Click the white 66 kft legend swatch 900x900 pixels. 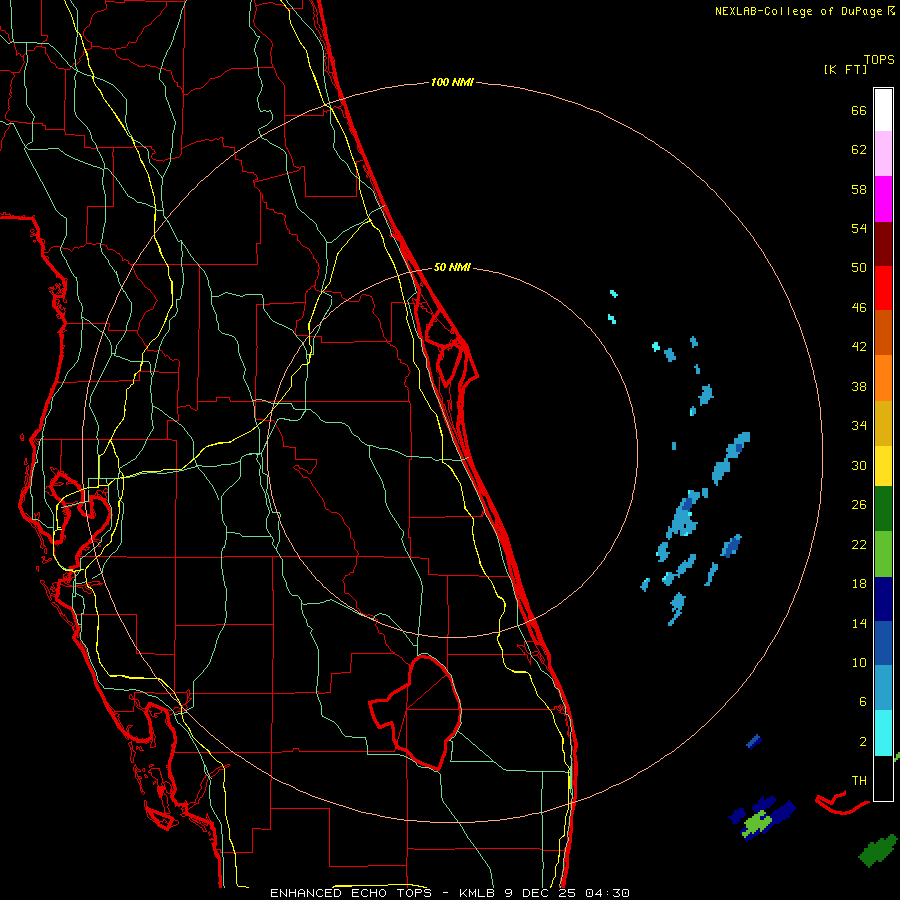pyautogui.click(x=883, y=110)
